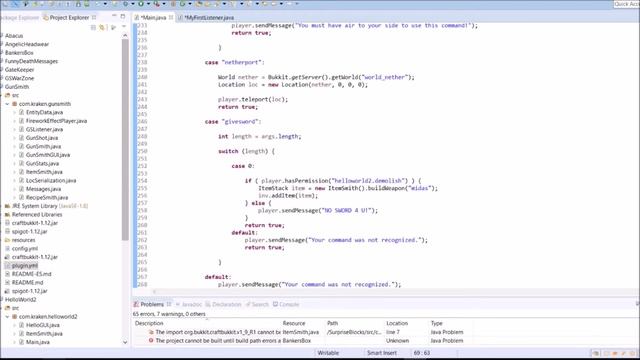Select the 'import org.bukkit.craftbukkit' problem row

point(304,332)
